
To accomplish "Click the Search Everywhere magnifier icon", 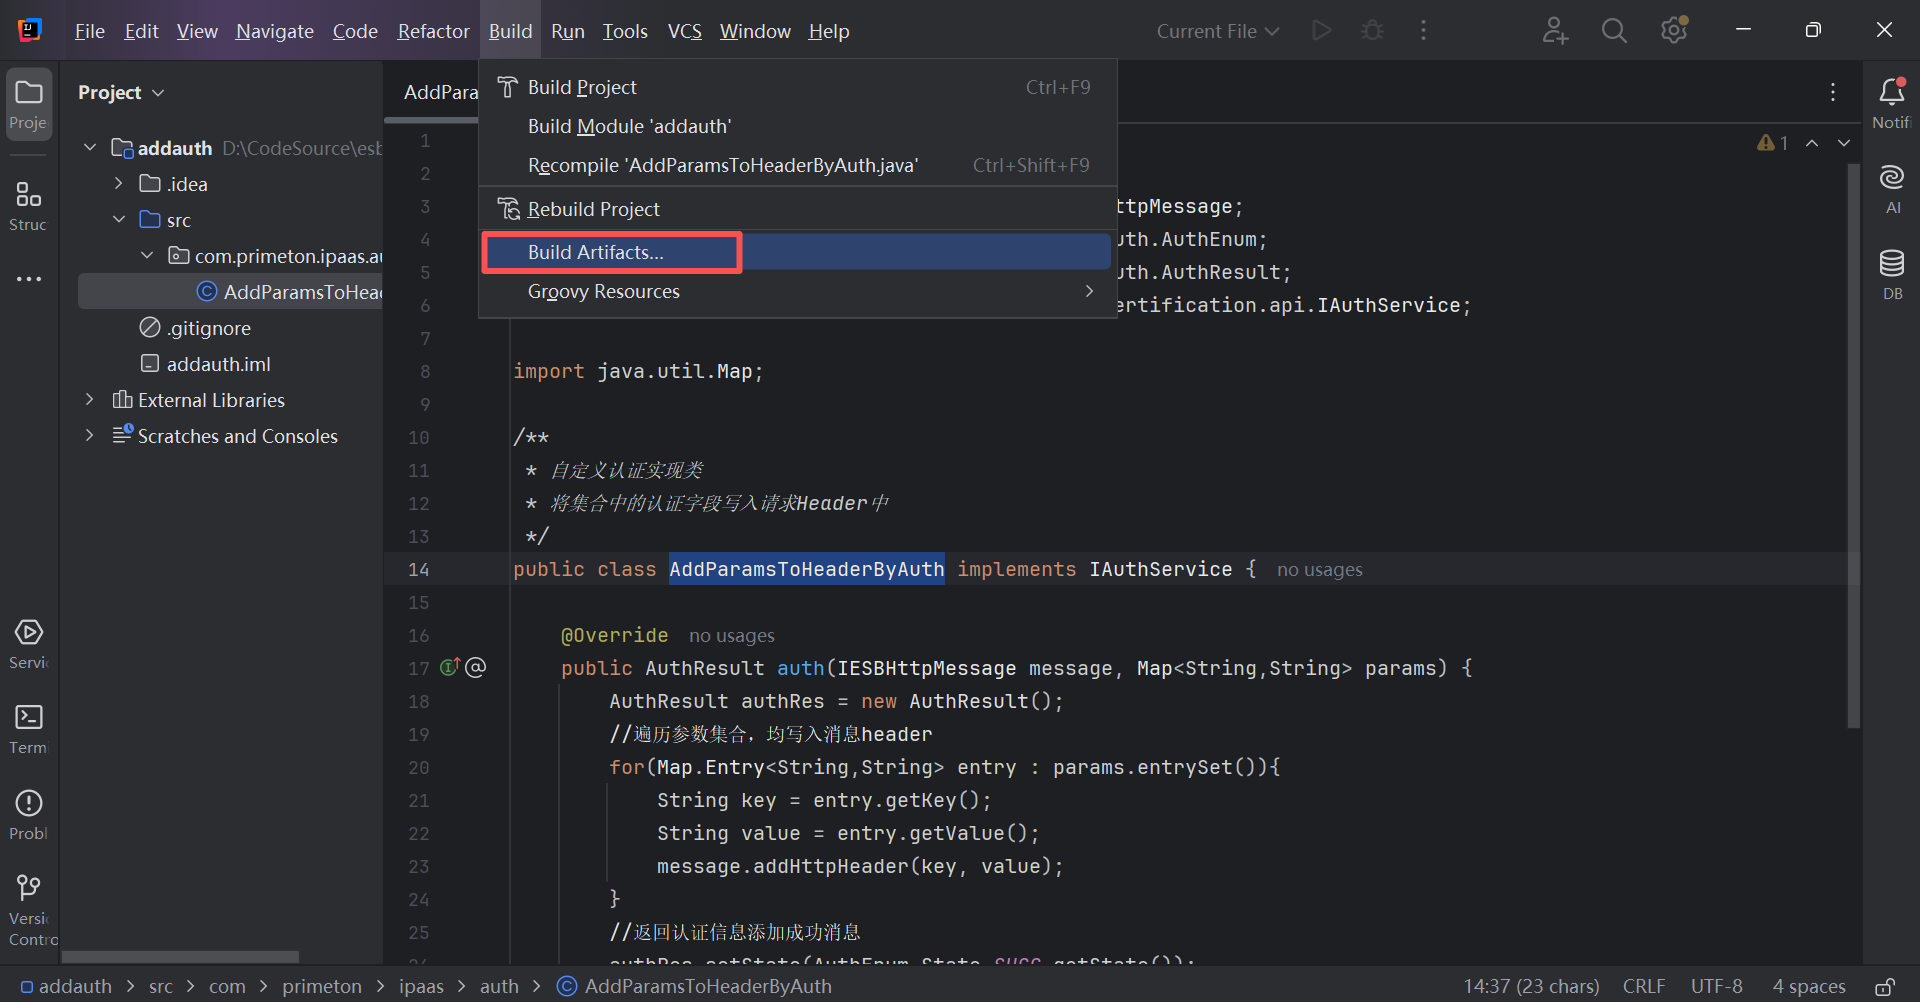I will click(1614, 31).
